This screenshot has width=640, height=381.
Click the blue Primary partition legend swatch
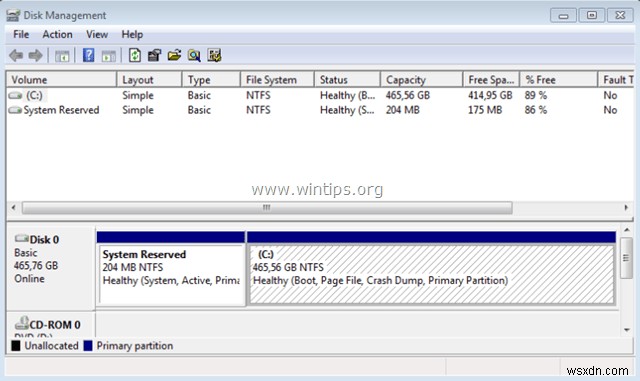(x=88, y=346)
